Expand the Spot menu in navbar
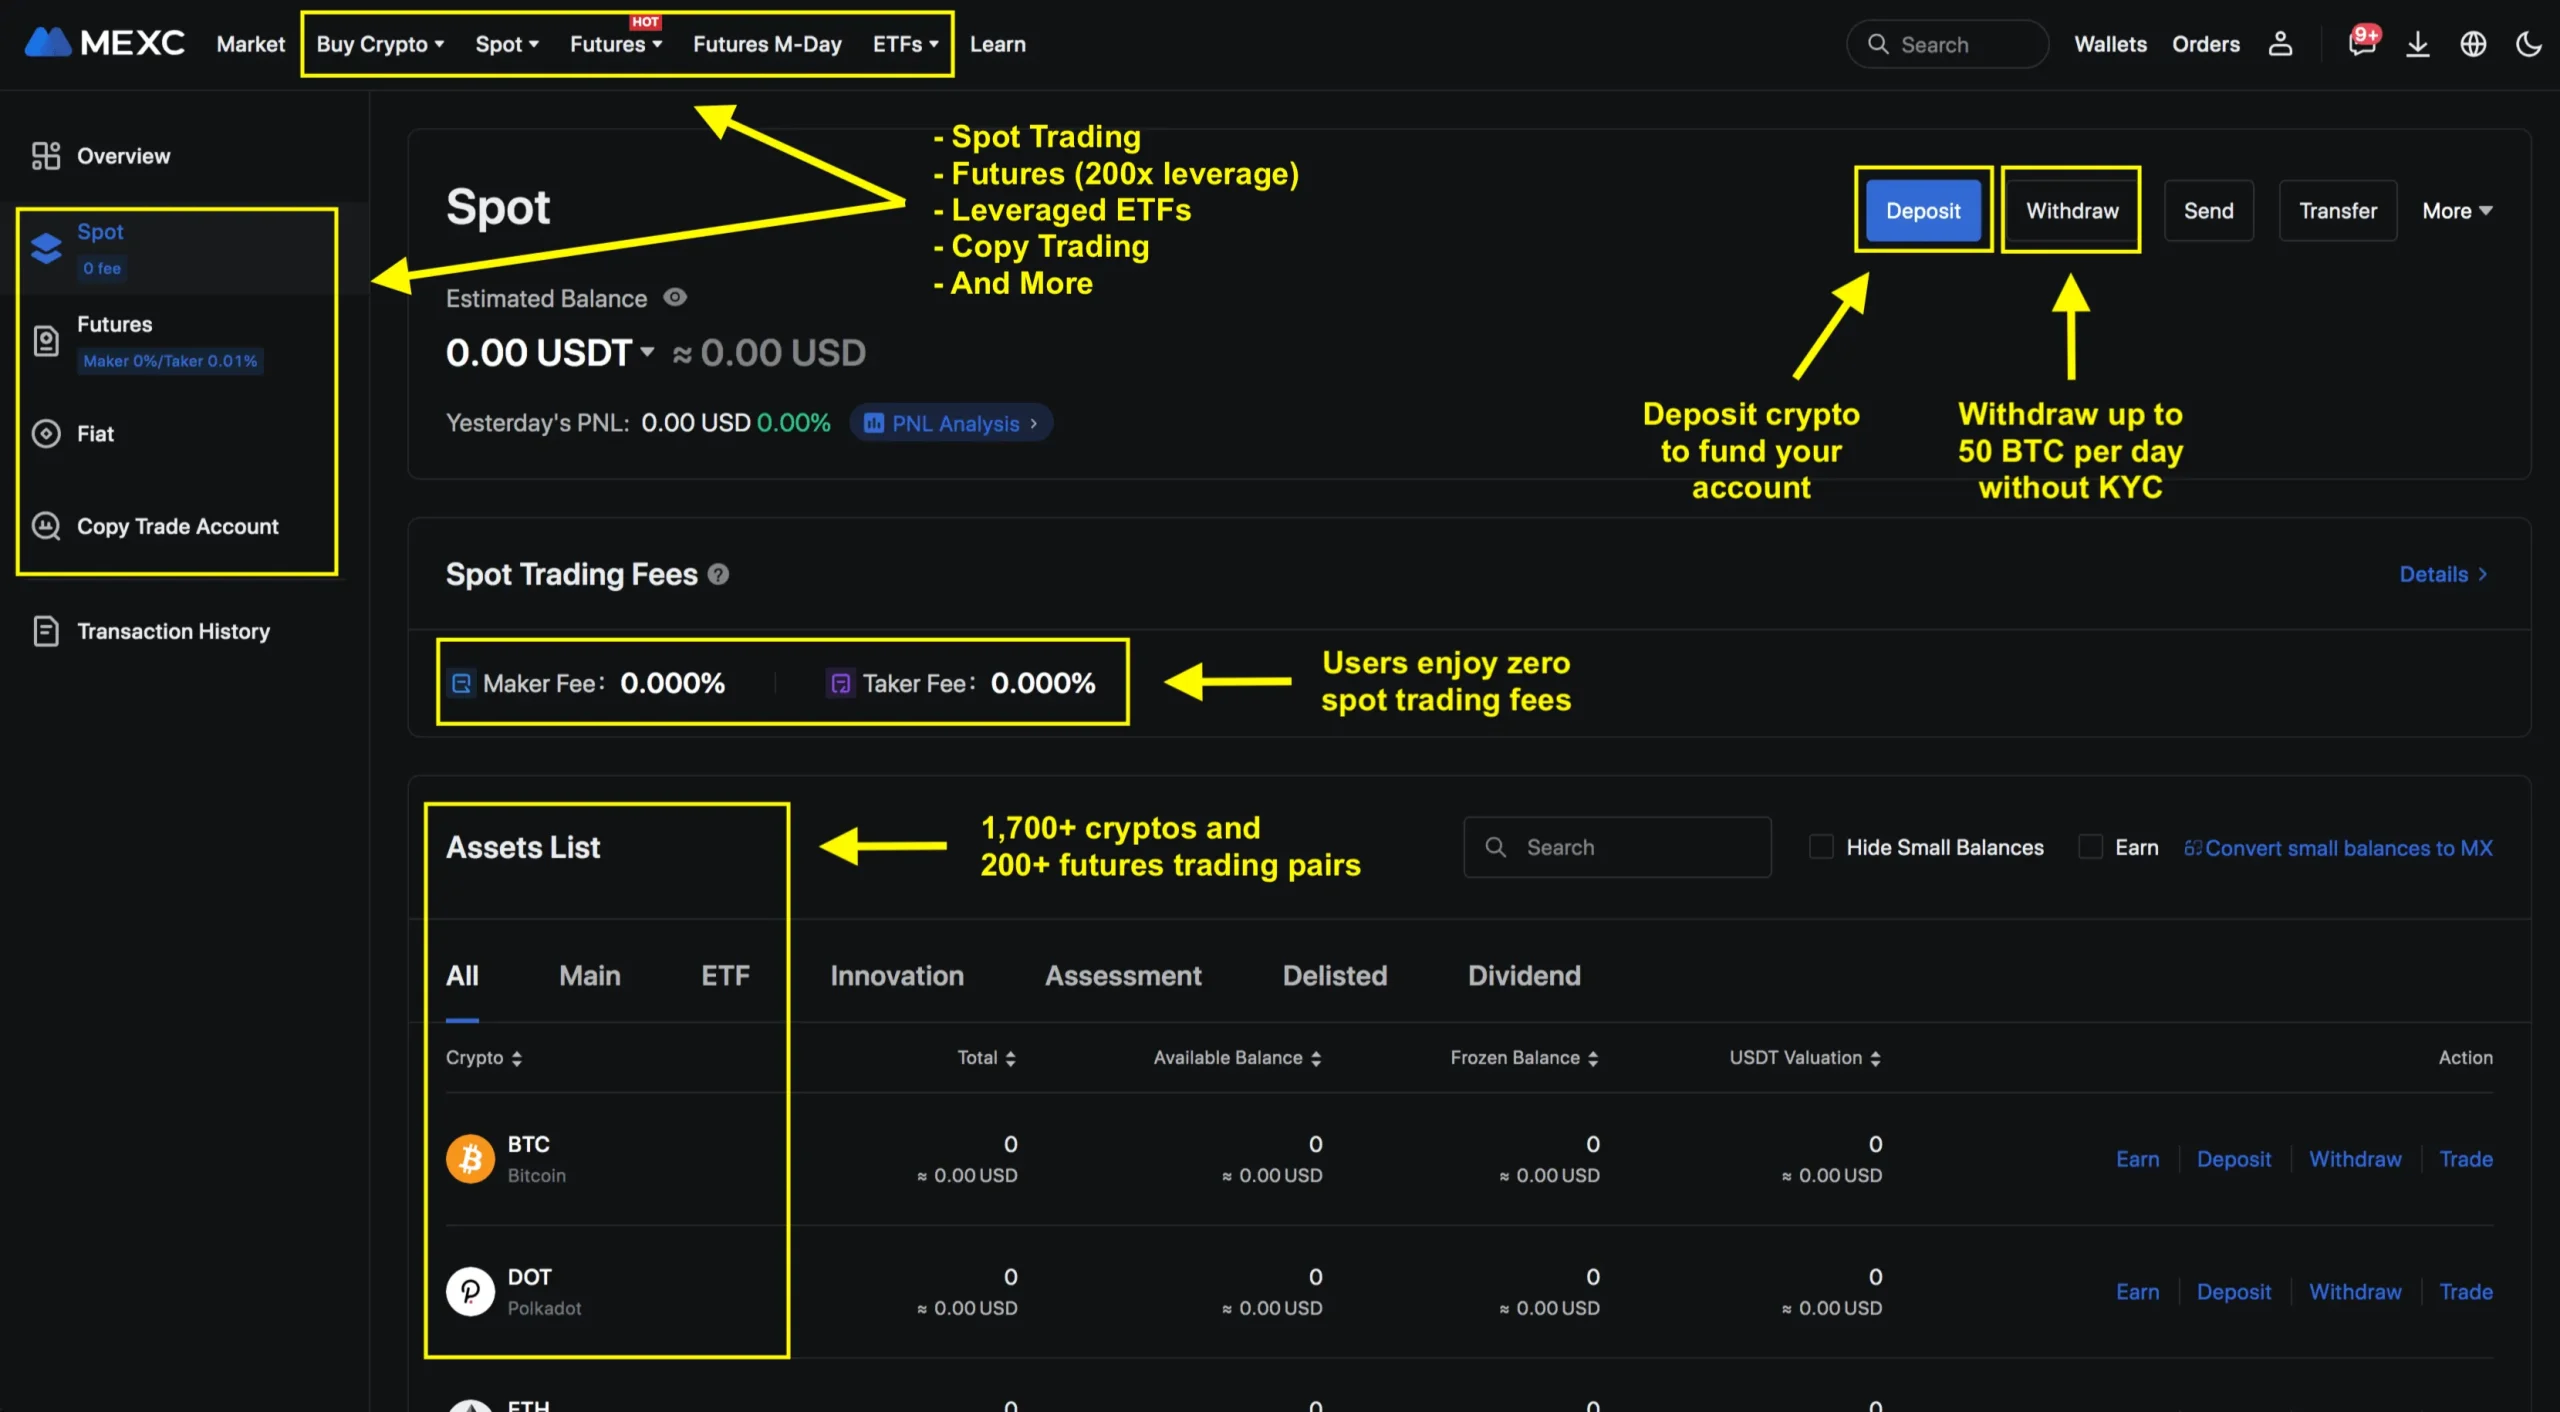The width and height of the screenshot is (2560, 1412). (507, 44)
